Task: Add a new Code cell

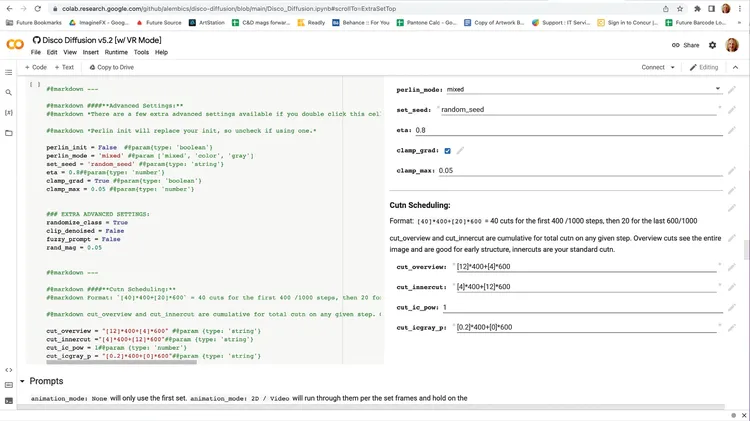Action: pyautogui.click(x=36, y=67)
